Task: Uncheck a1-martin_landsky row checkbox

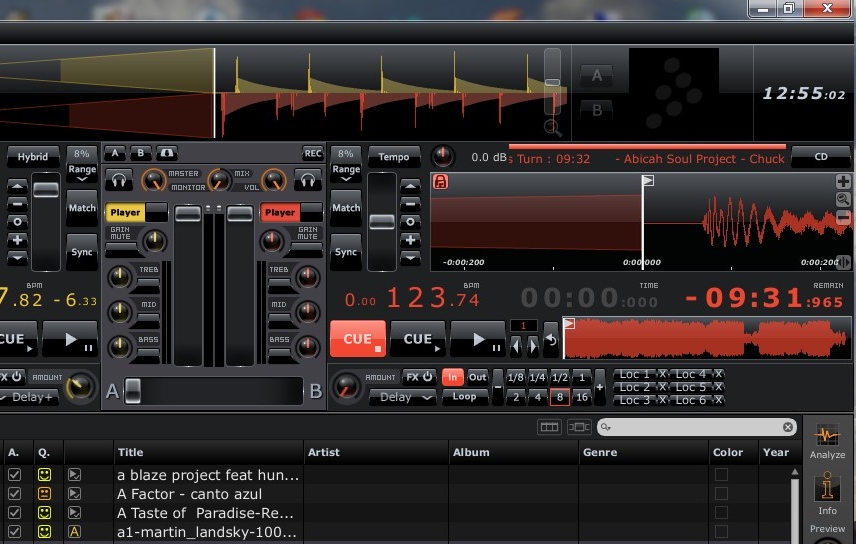Action: pyautogui.click(x=14, y=531)
